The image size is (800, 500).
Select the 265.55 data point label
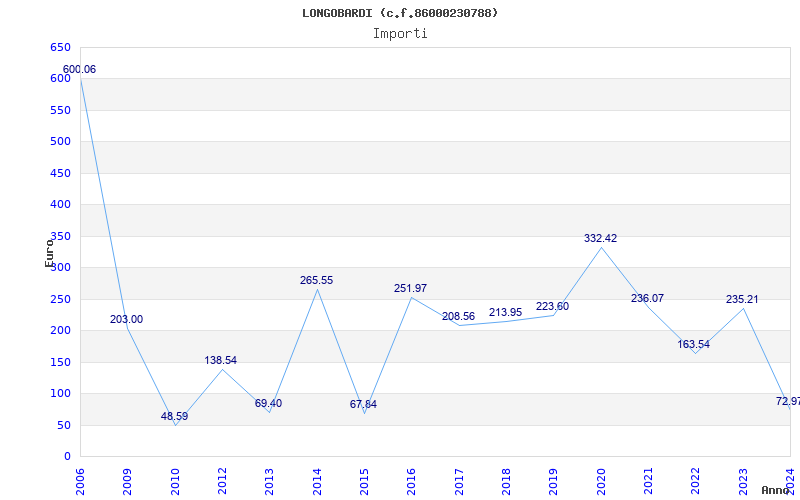(x=316, y=280)
